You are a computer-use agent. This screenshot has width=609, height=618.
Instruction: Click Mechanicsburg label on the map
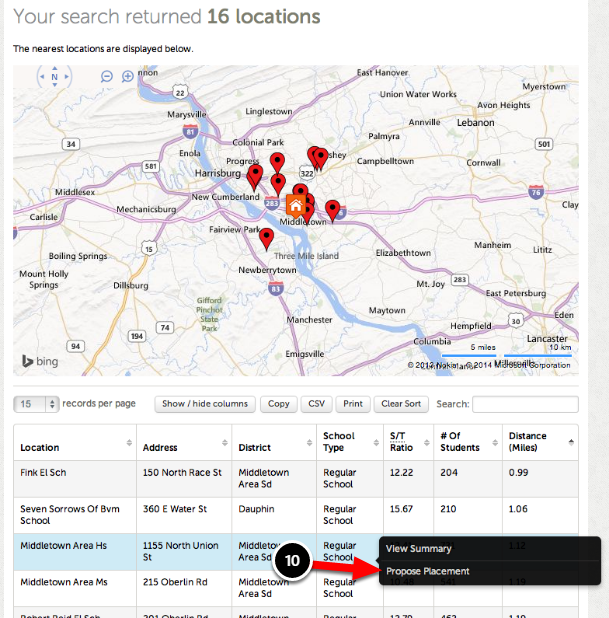(x=146, y=209)
